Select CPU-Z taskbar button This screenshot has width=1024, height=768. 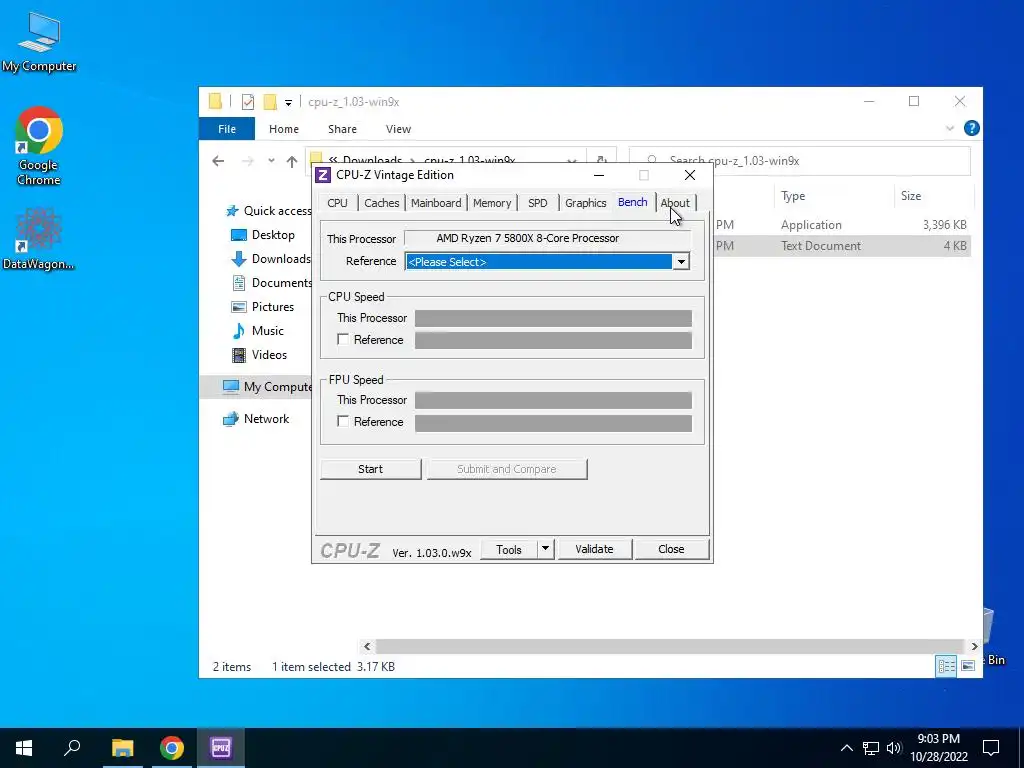point(221,748)
